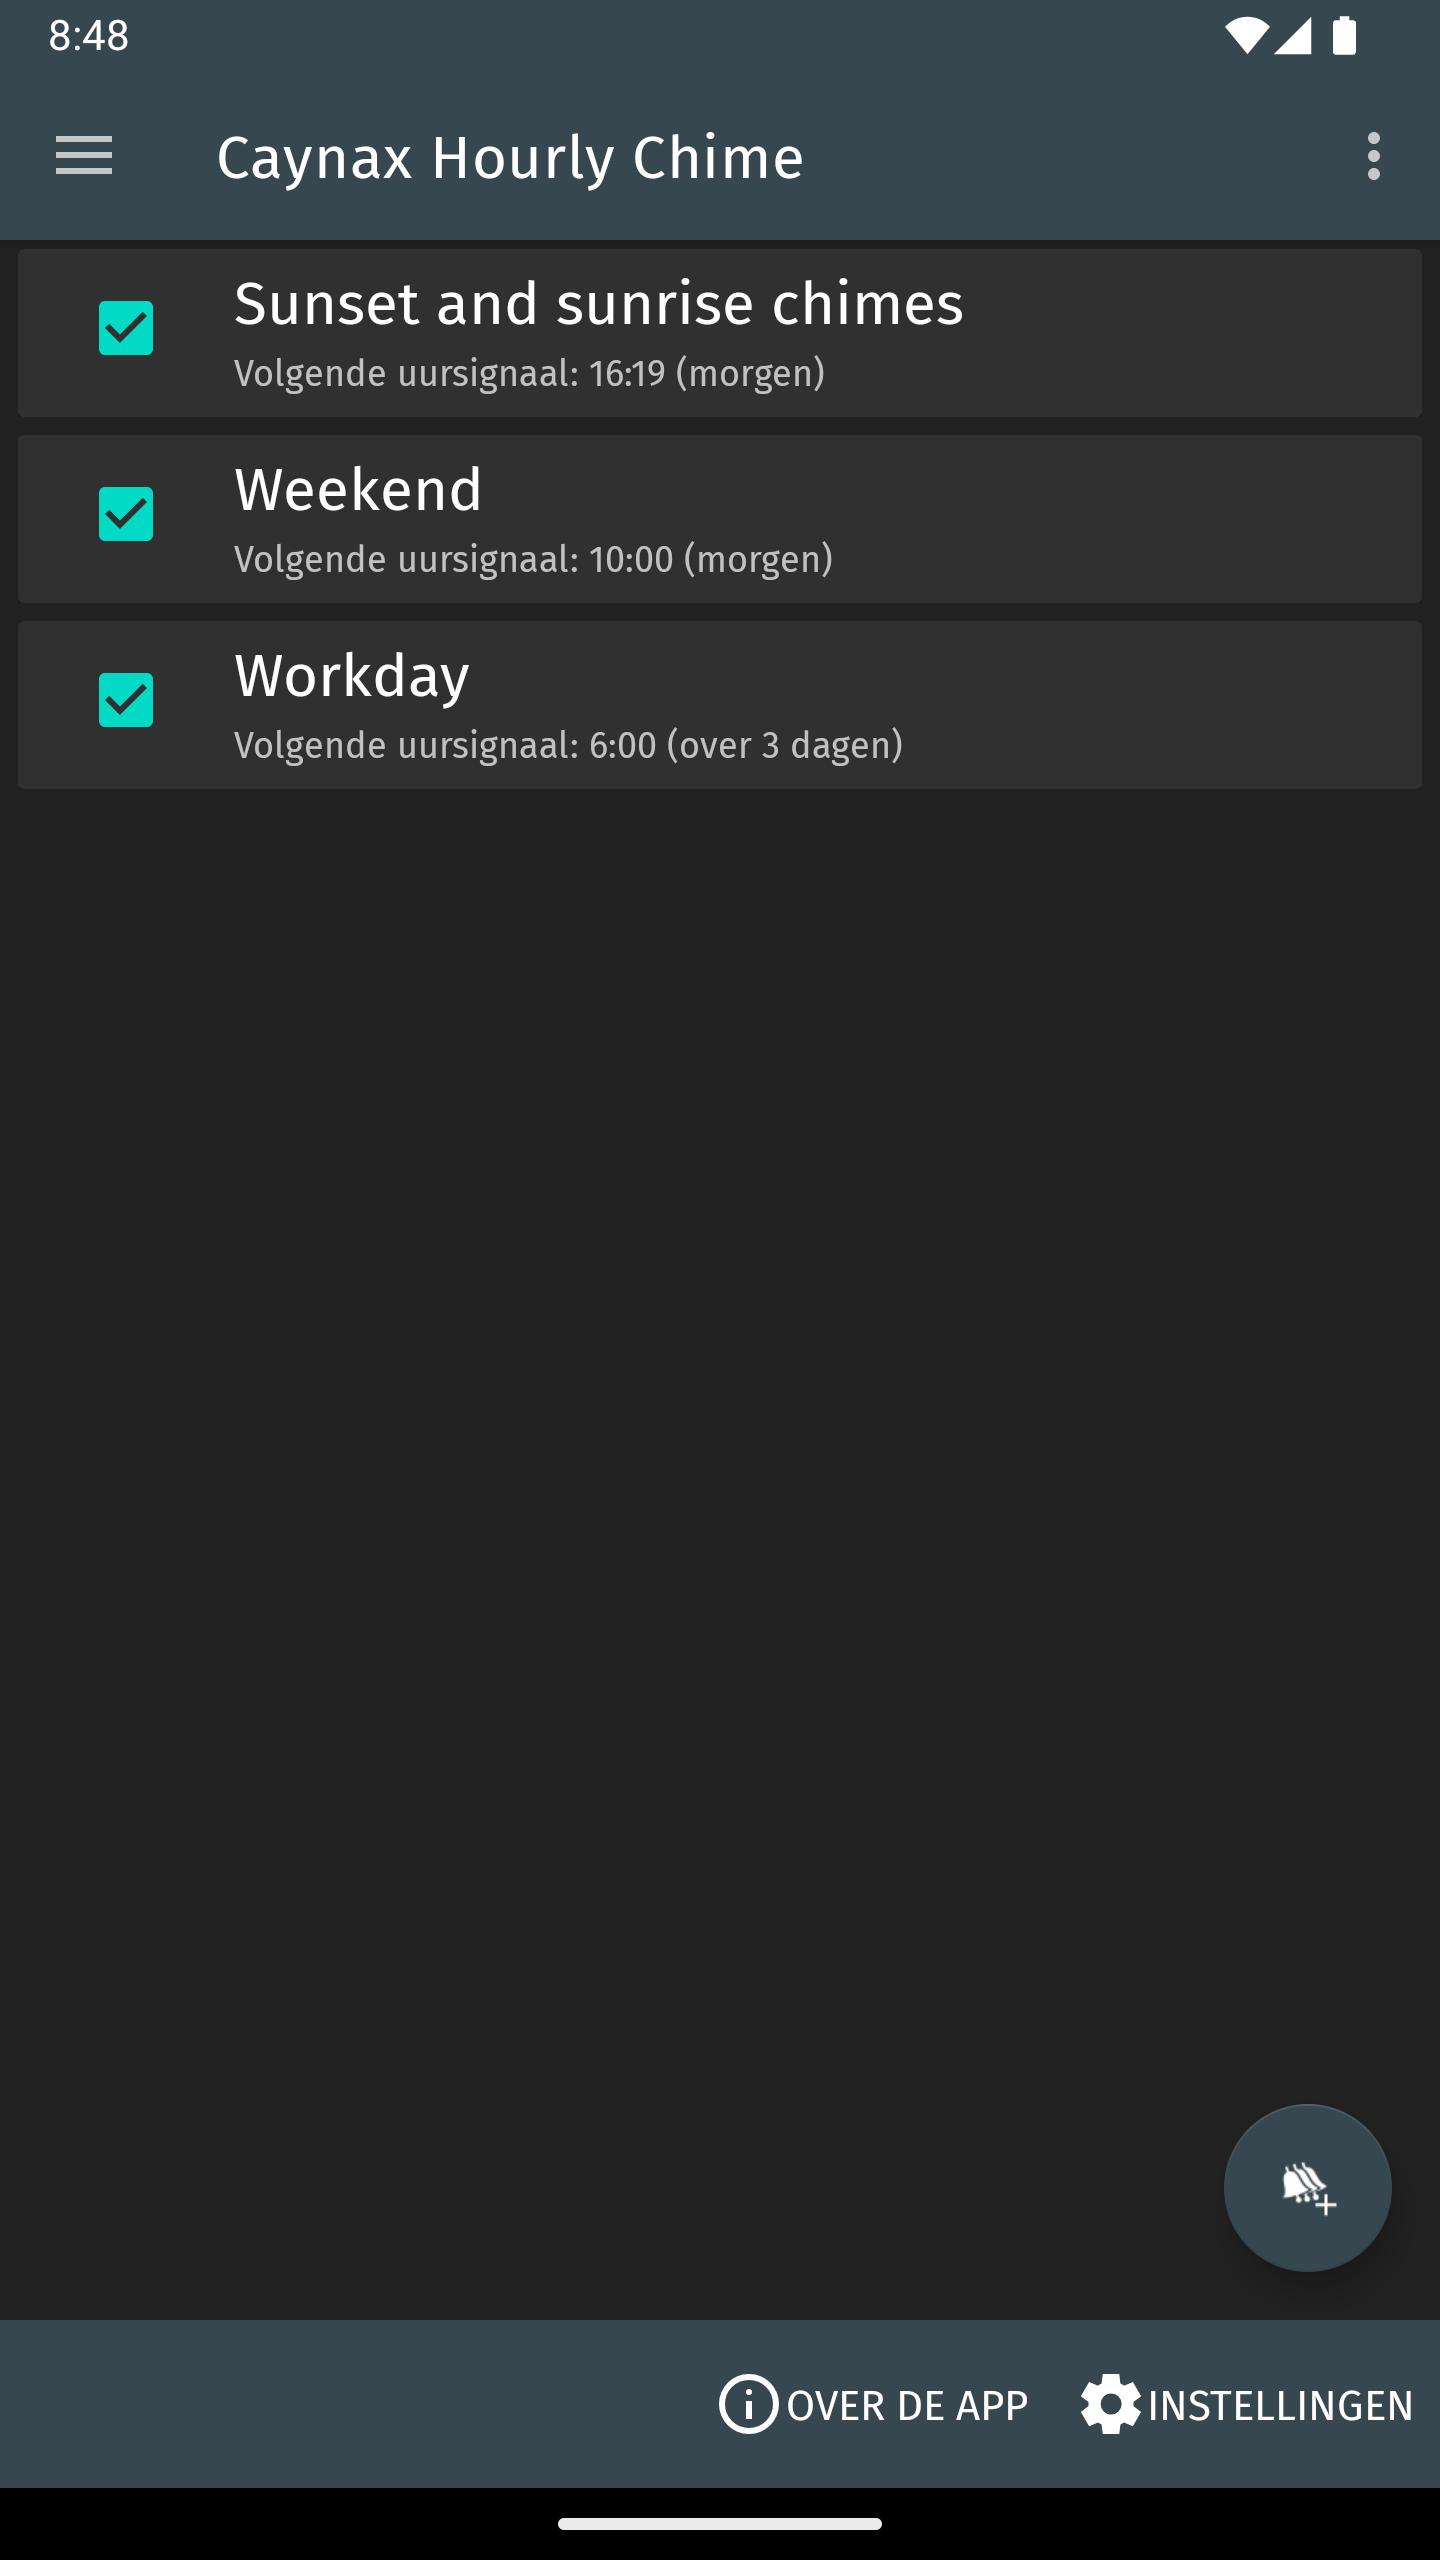Viewport: 1440px width, 2560px height.
Task: Open INSTELLINGEN settings text button
Action: pyautogui.click(x=1280, y=2406)
